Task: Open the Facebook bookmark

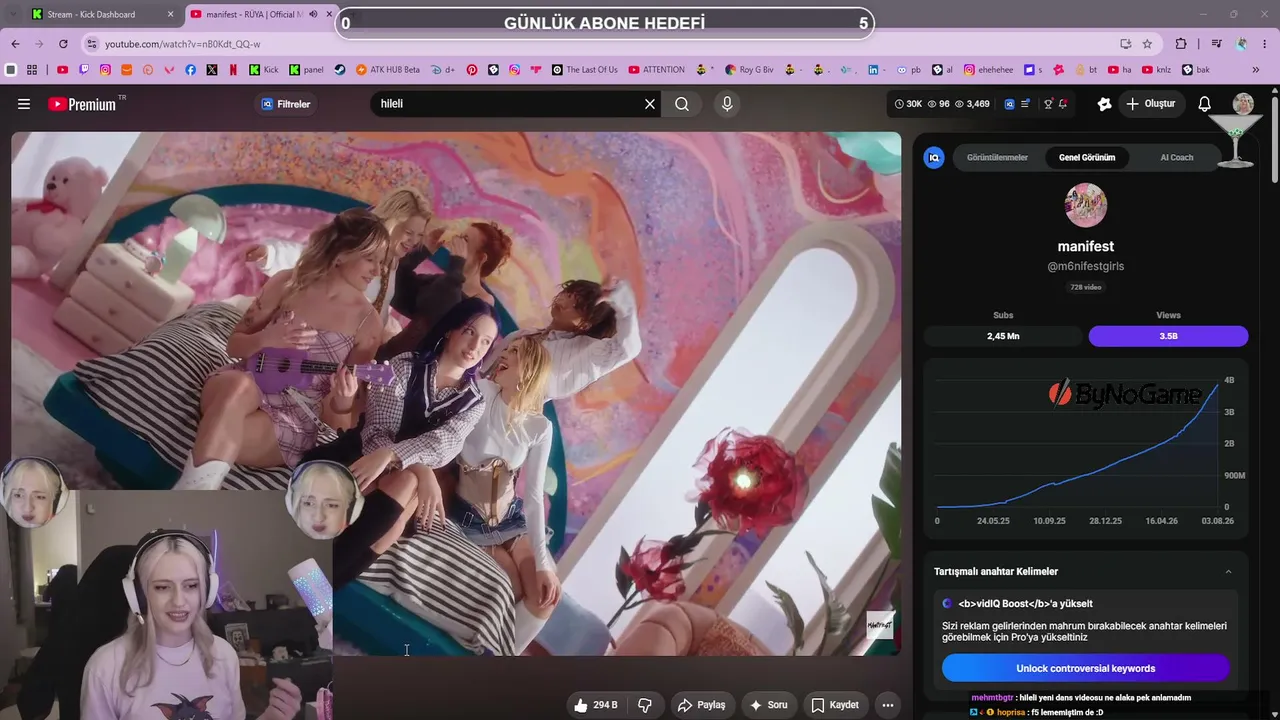Action: pos(191,70)
